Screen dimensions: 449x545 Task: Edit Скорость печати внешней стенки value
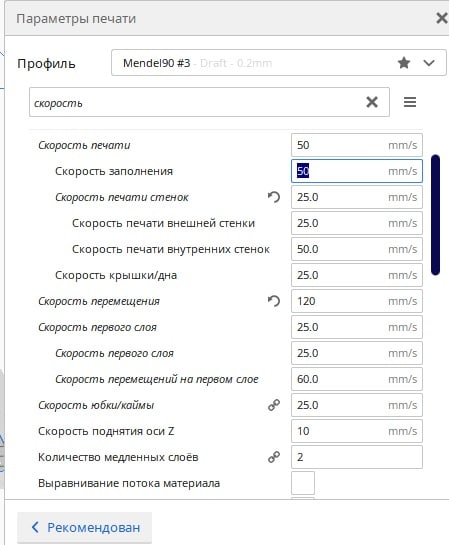[357, 223]
